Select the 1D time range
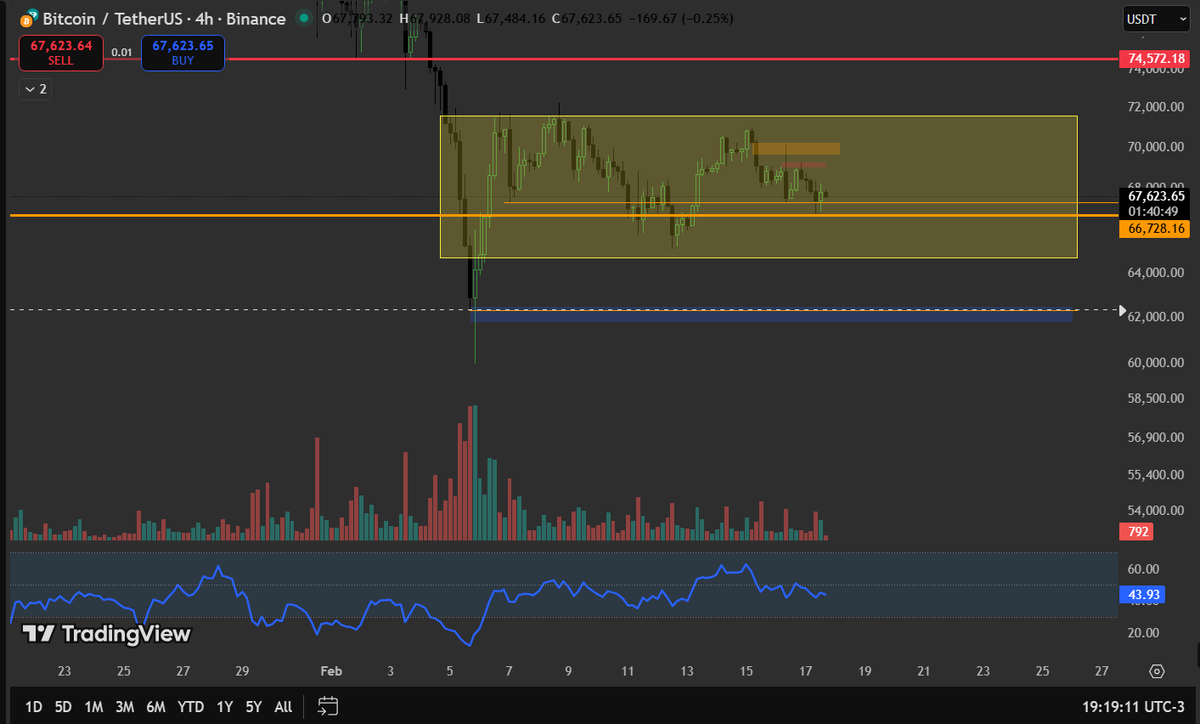Screen dimensions: 1200x724 point(33,707)
